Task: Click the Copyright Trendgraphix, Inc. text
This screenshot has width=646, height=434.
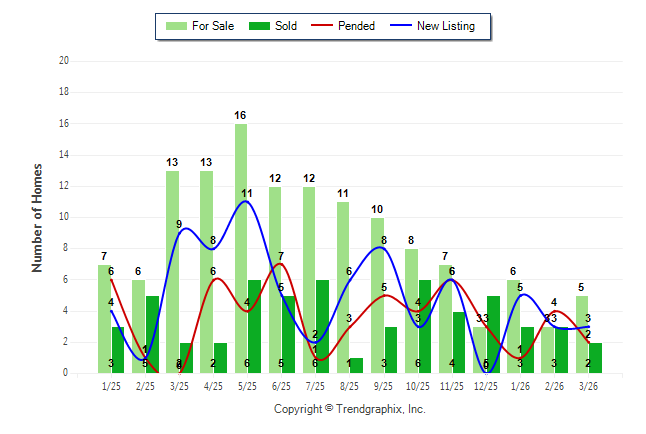Action: pos(350,409)
